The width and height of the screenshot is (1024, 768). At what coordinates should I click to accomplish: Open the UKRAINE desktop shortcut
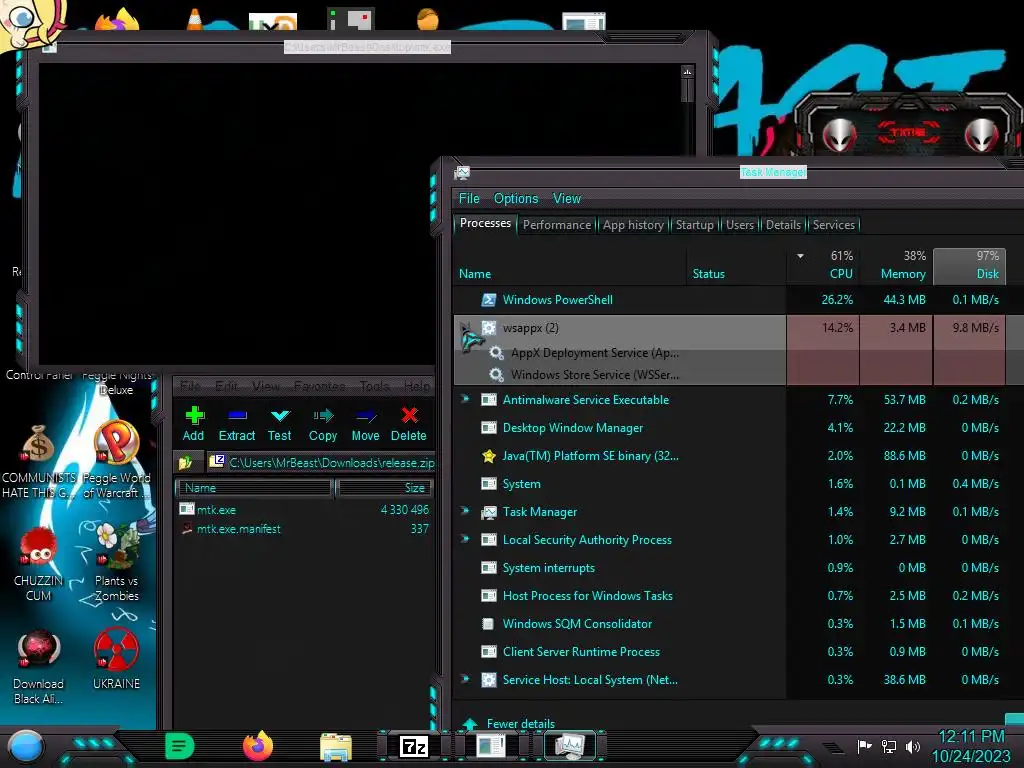click(116, 658)
